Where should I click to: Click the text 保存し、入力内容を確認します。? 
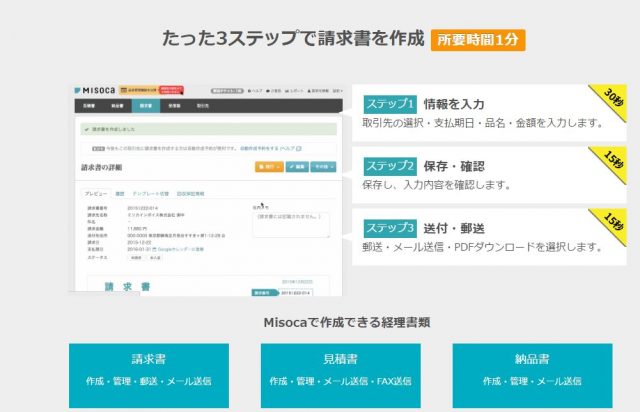(437, 185)
